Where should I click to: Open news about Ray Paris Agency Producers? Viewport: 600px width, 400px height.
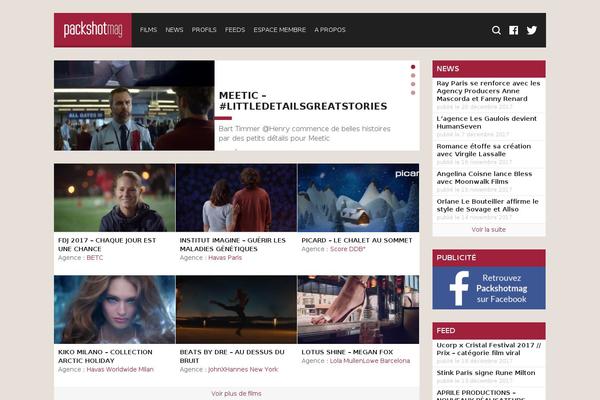tap(488, 91)
